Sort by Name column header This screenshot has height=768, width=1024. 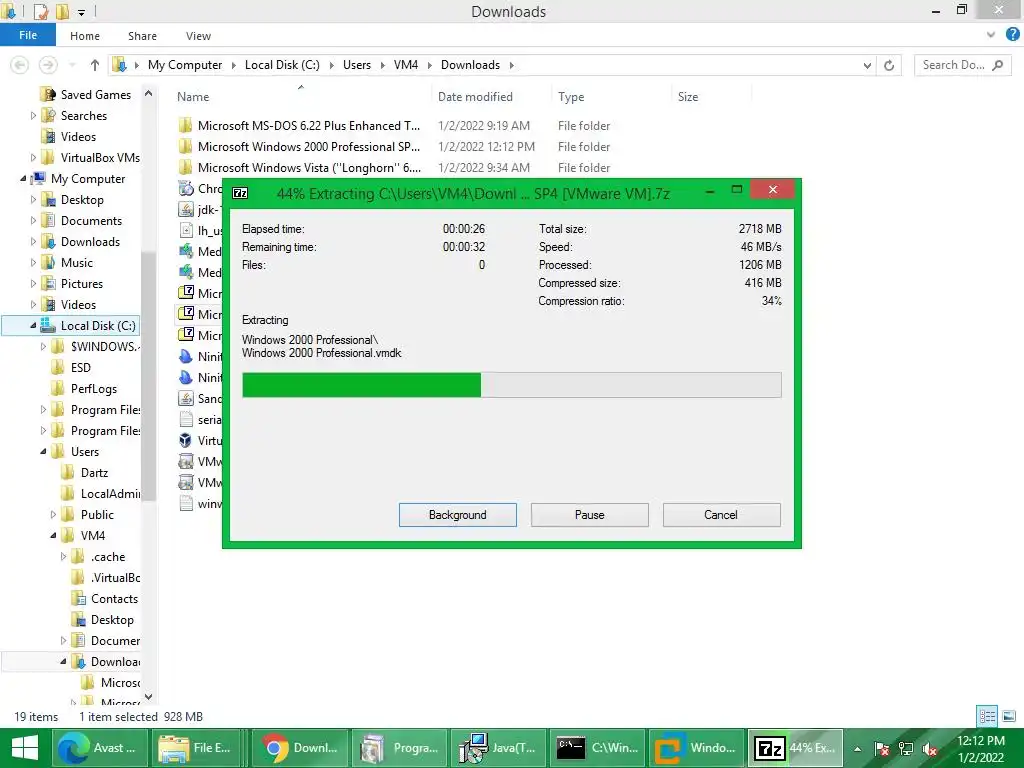click(x=193, y=97)
